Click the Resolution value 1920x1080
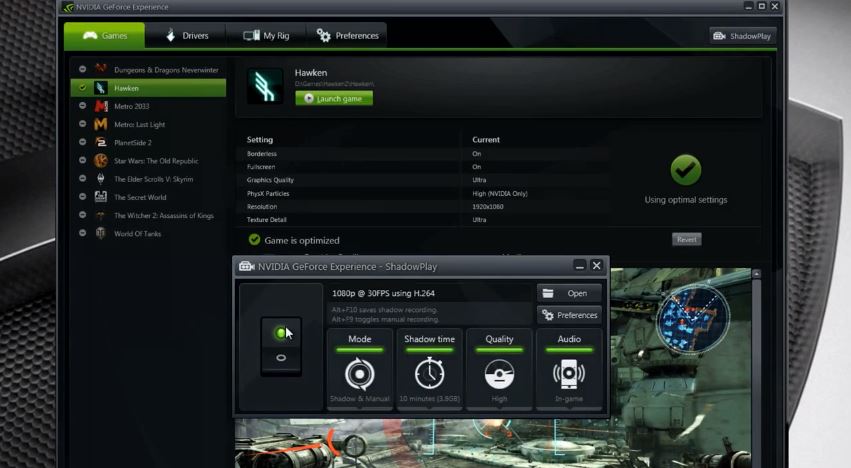 pos(487,207)
